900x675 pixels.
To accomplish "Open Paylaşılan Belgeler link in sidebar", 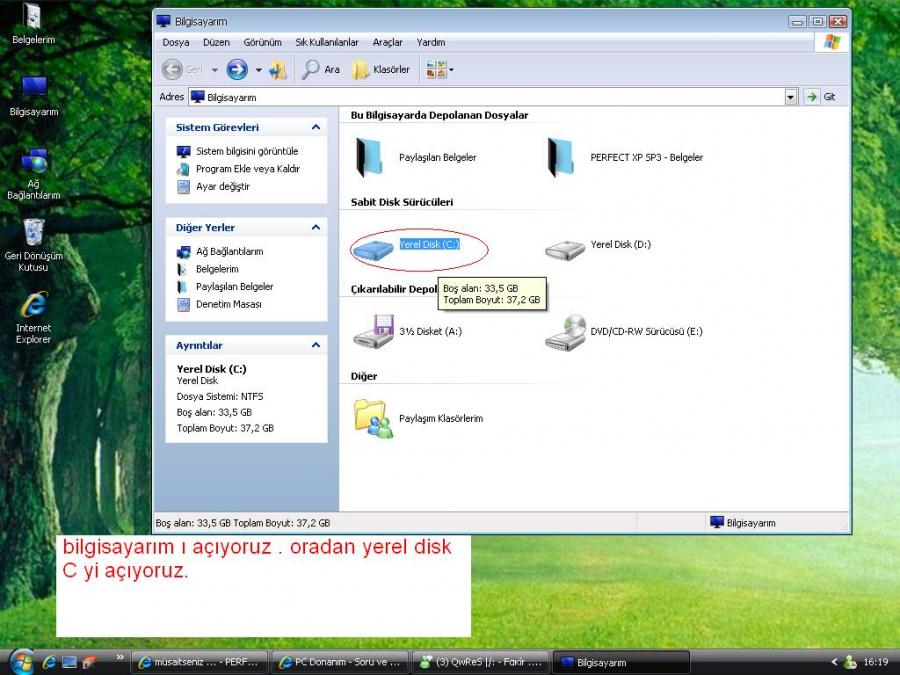I will tap(234, 286).
